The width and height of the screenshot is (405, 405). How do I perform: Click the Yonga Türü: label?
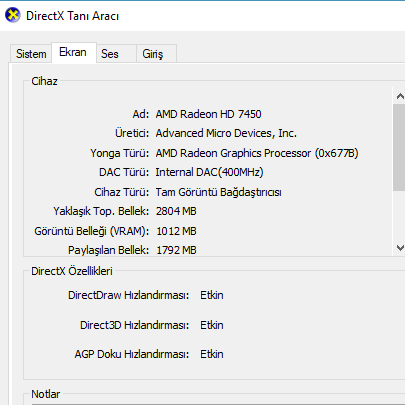click(x=120, y=153)
